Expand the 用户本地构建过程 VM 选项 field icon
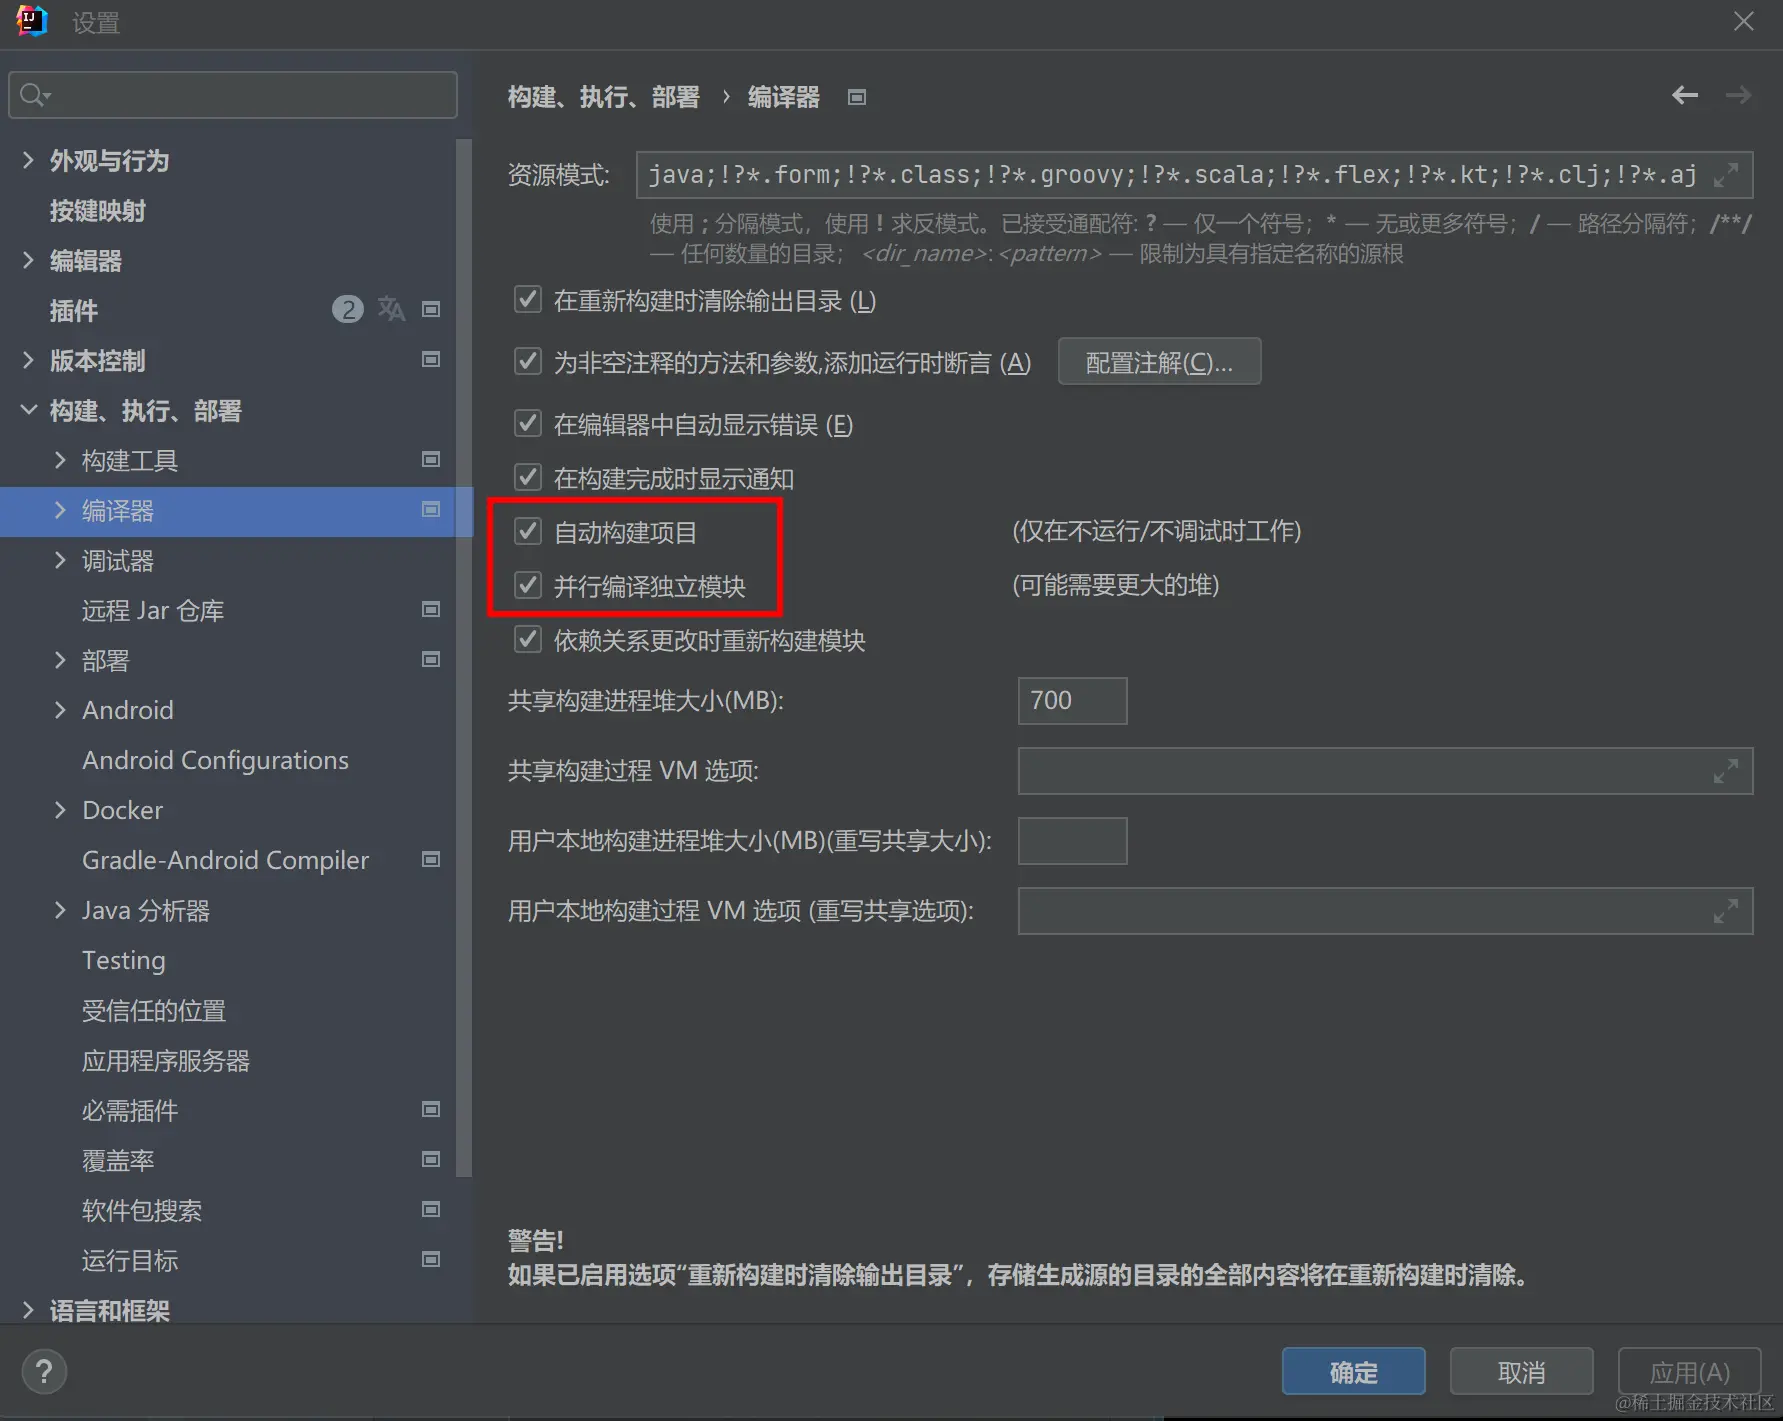Screen dimensions: 1783x1421 pos(1726,911)
